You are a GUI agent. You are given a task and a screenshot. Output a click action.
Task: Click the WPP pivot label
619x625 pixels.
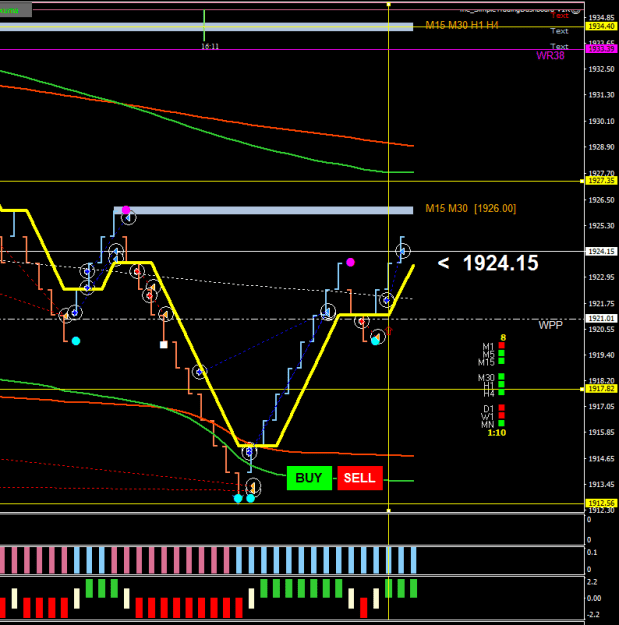click(x=550, y=325)
